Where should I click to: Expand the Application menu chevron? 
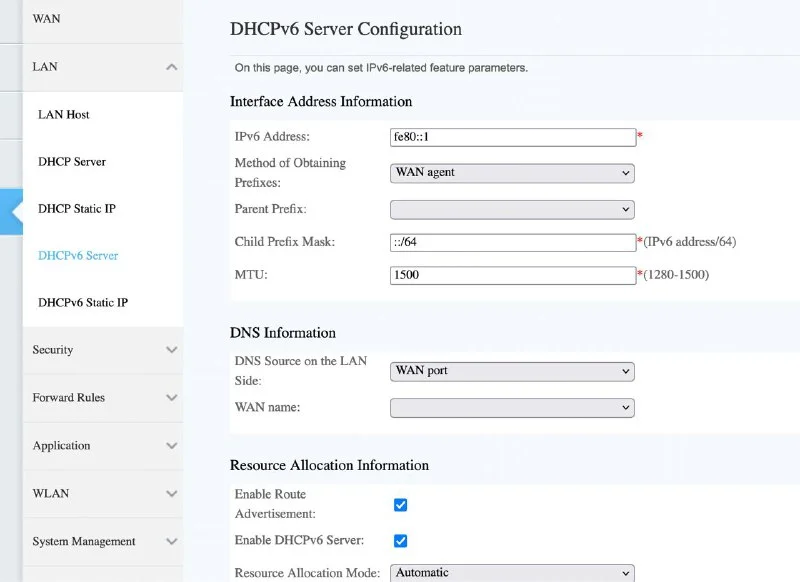pyautogui.click(x=171, y=446)
